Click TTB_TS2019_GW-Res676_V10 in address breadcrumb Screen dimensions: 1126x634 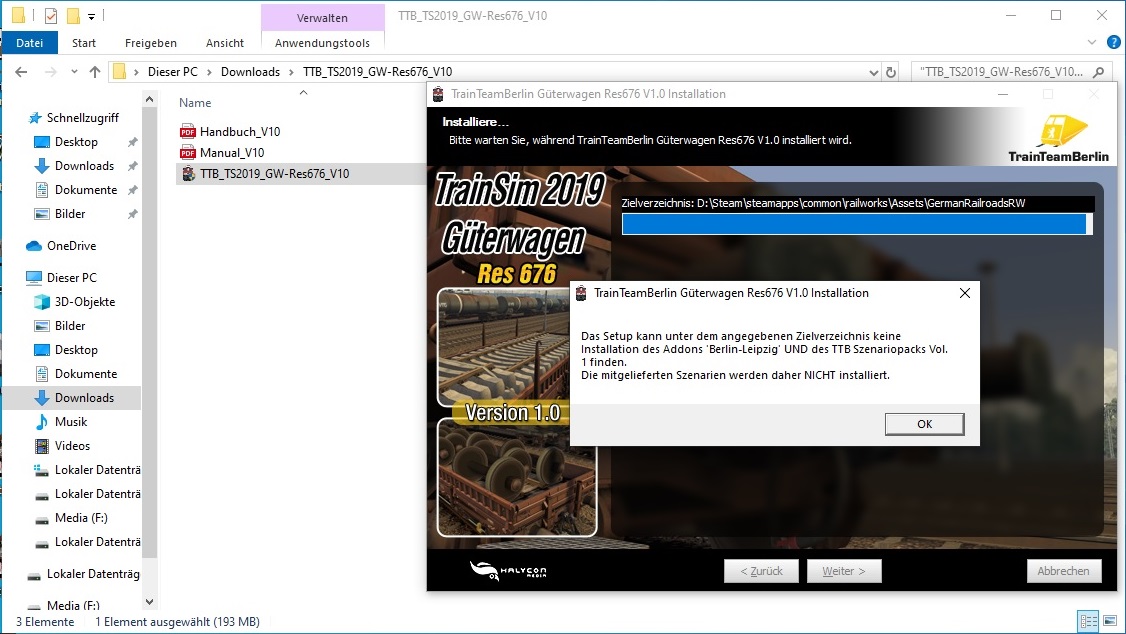click(378, 72)
